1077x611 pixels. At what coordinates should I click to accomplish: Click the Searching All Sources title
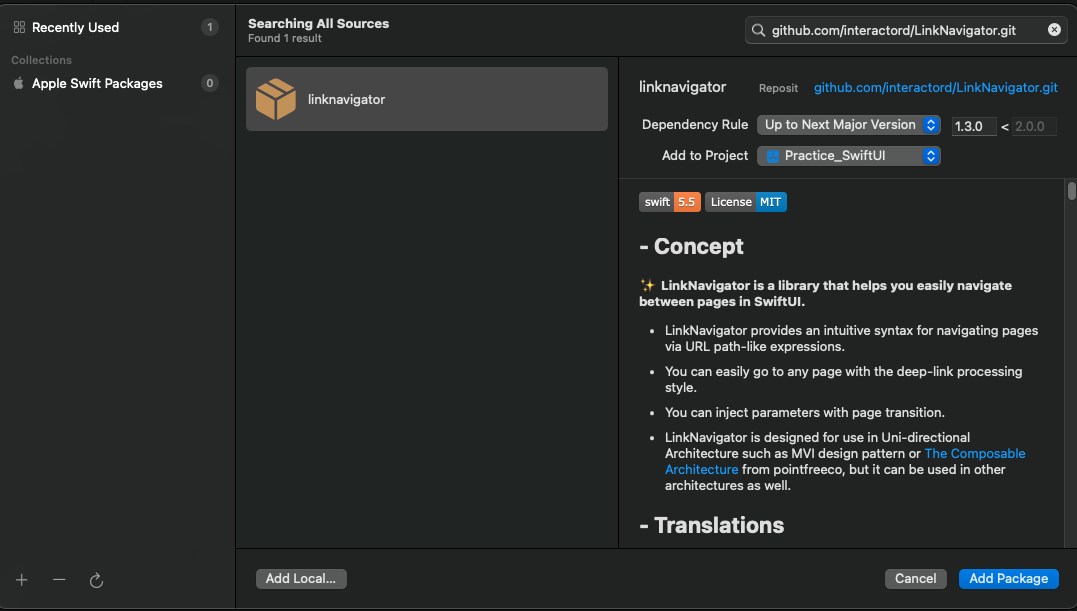pos(318,23)
